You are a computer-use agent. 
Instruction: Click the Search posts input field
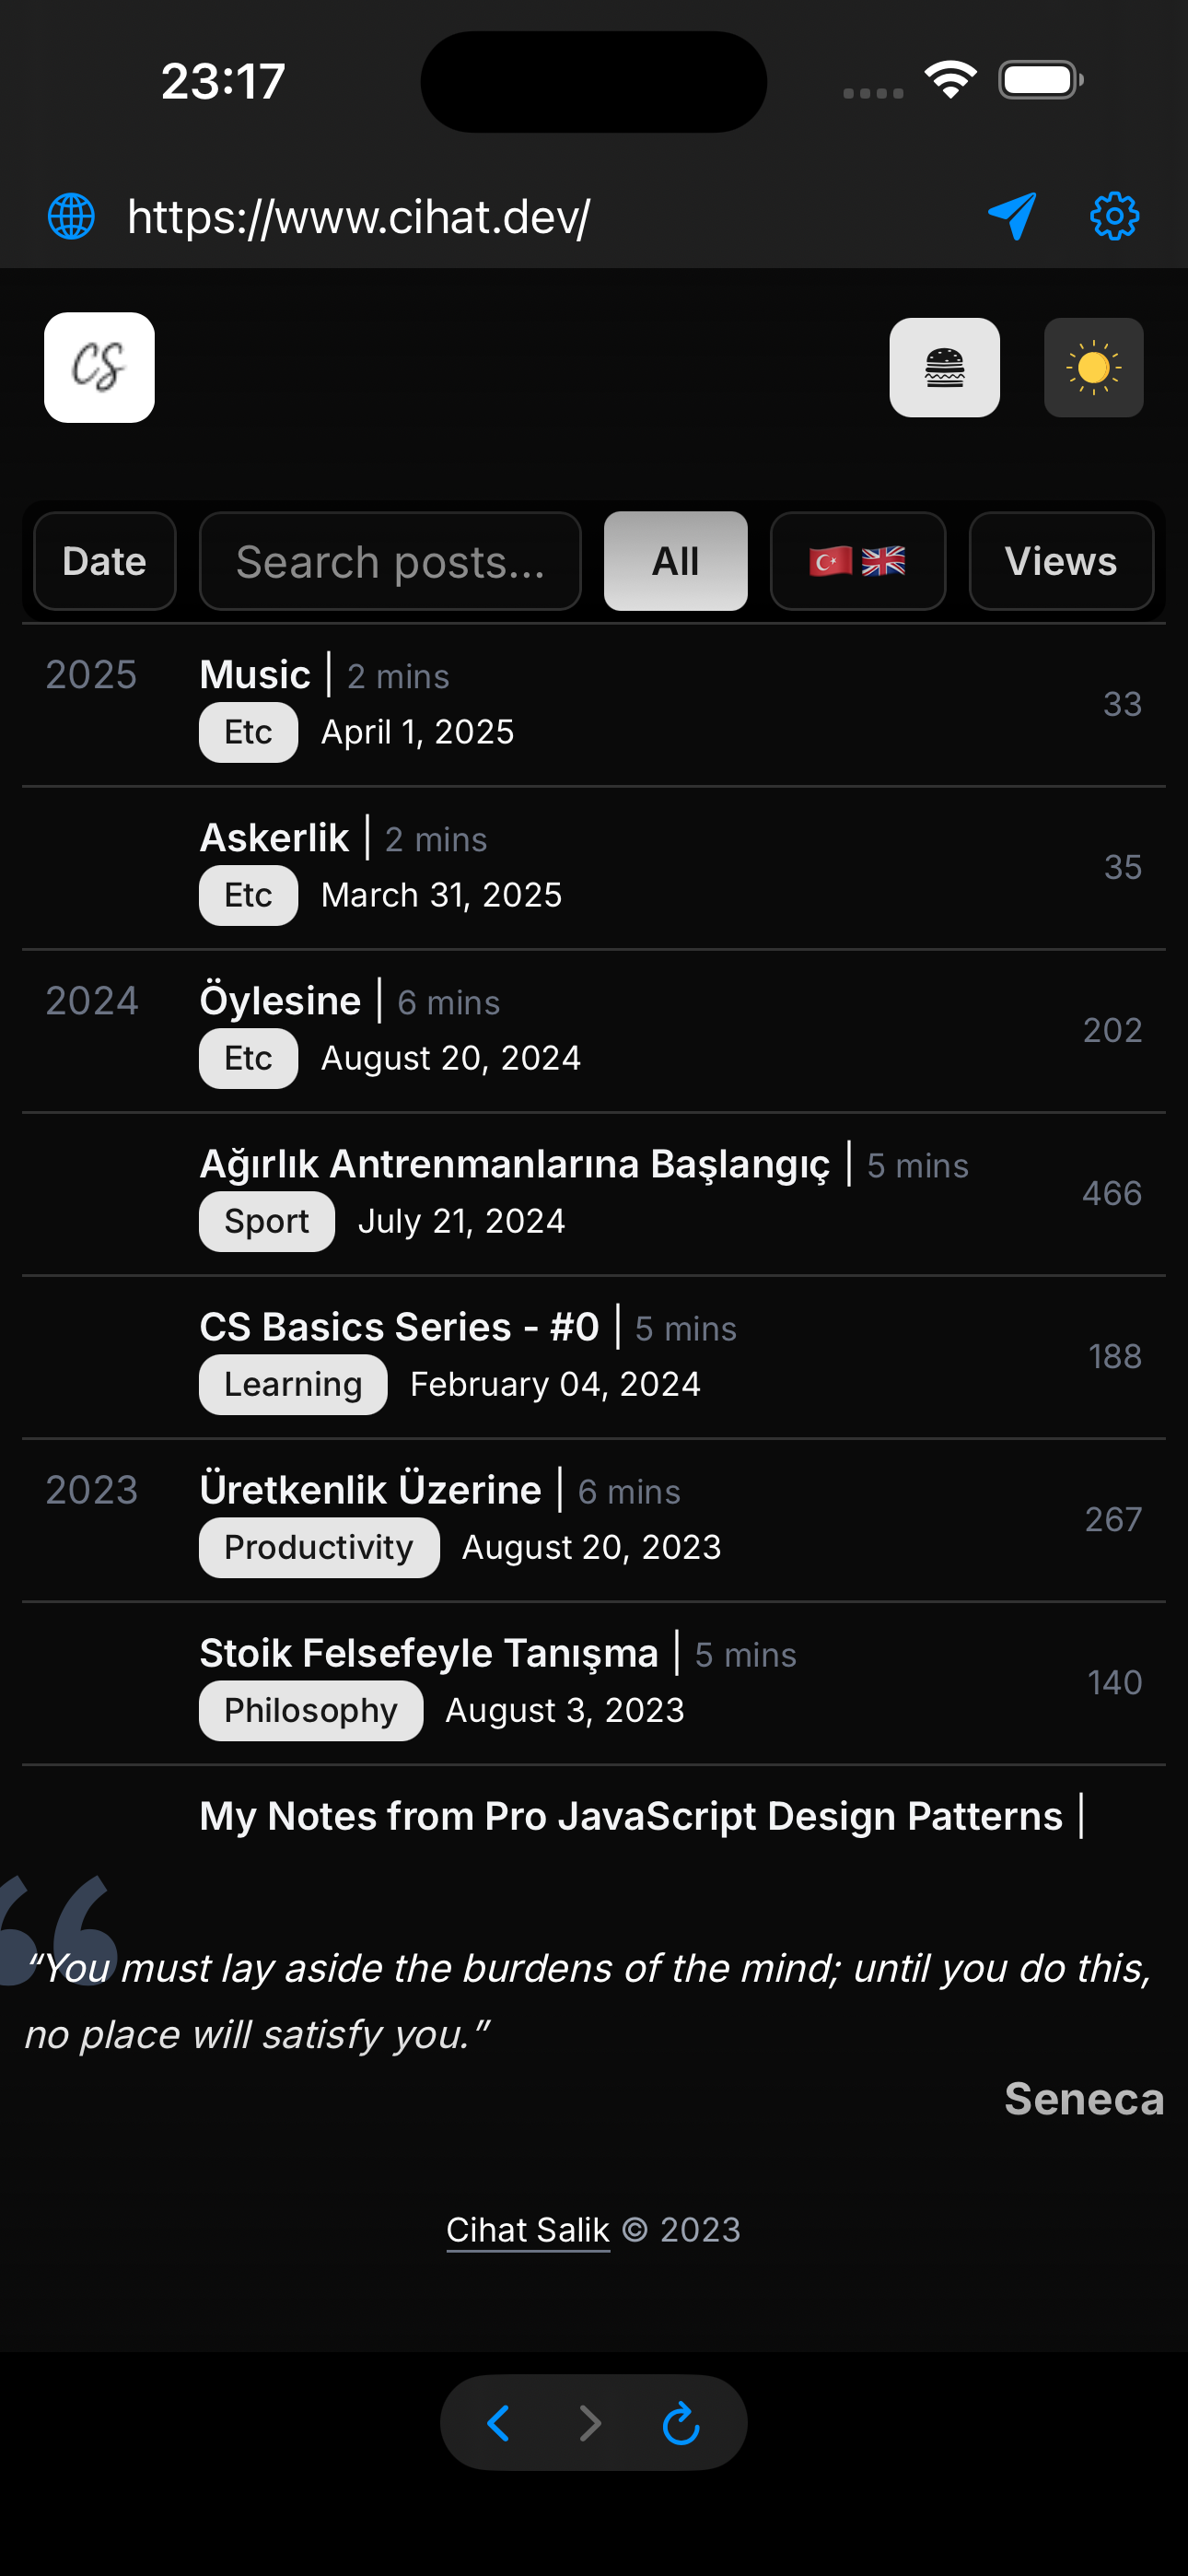pos(390,561)
